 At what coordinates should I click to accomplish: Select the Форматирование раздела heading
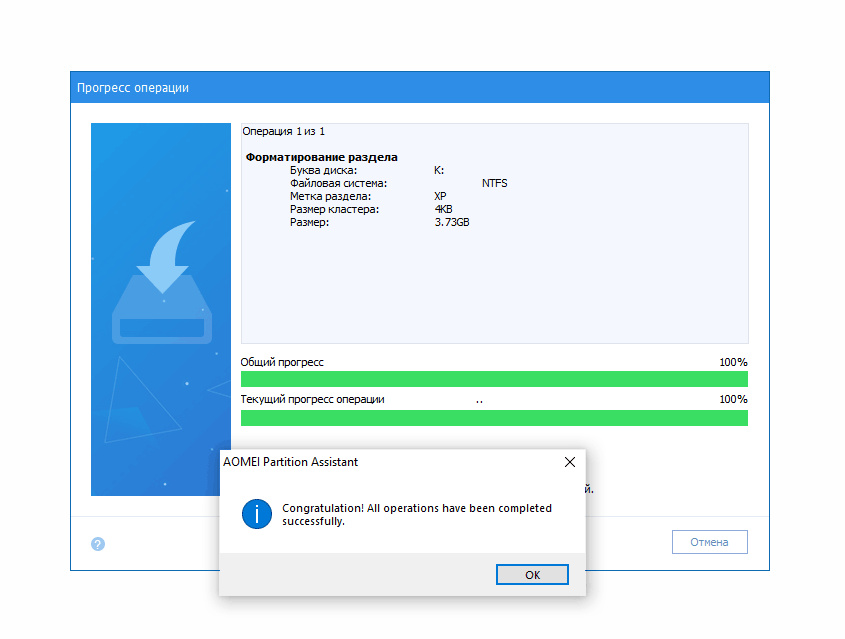click(321, 157)
